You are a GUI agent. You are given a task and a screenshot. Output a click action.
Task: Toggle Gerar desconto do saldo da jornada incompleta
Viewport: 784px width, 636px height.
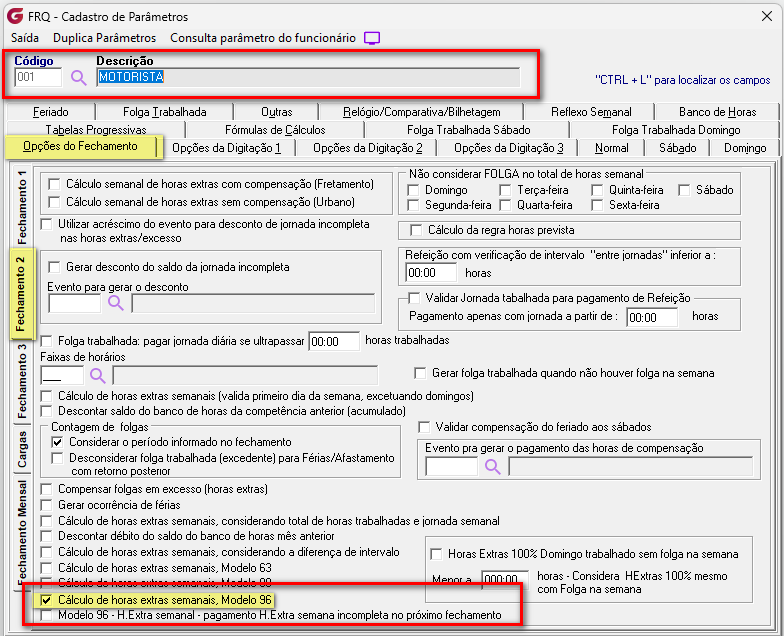[54, 267]
